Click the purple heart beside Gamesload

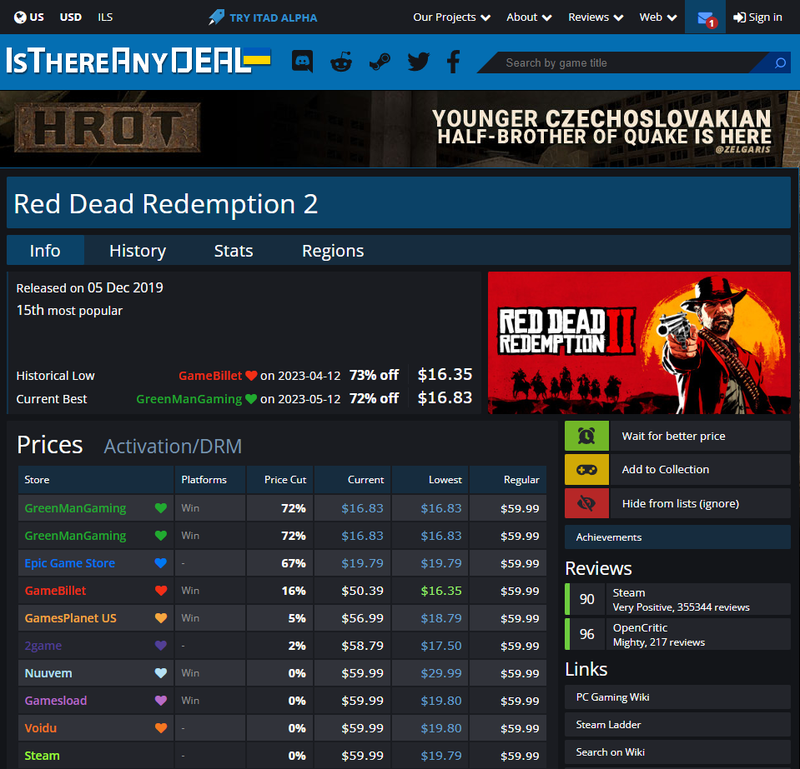161,701
